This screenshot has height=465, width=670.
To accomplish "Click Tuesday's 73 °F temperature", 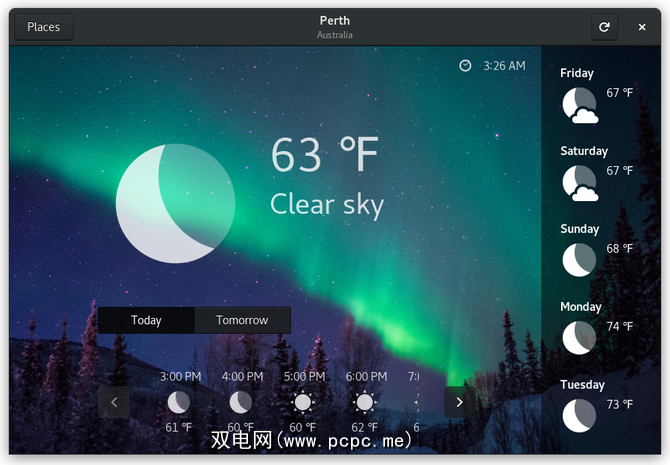I will [620, 404].
